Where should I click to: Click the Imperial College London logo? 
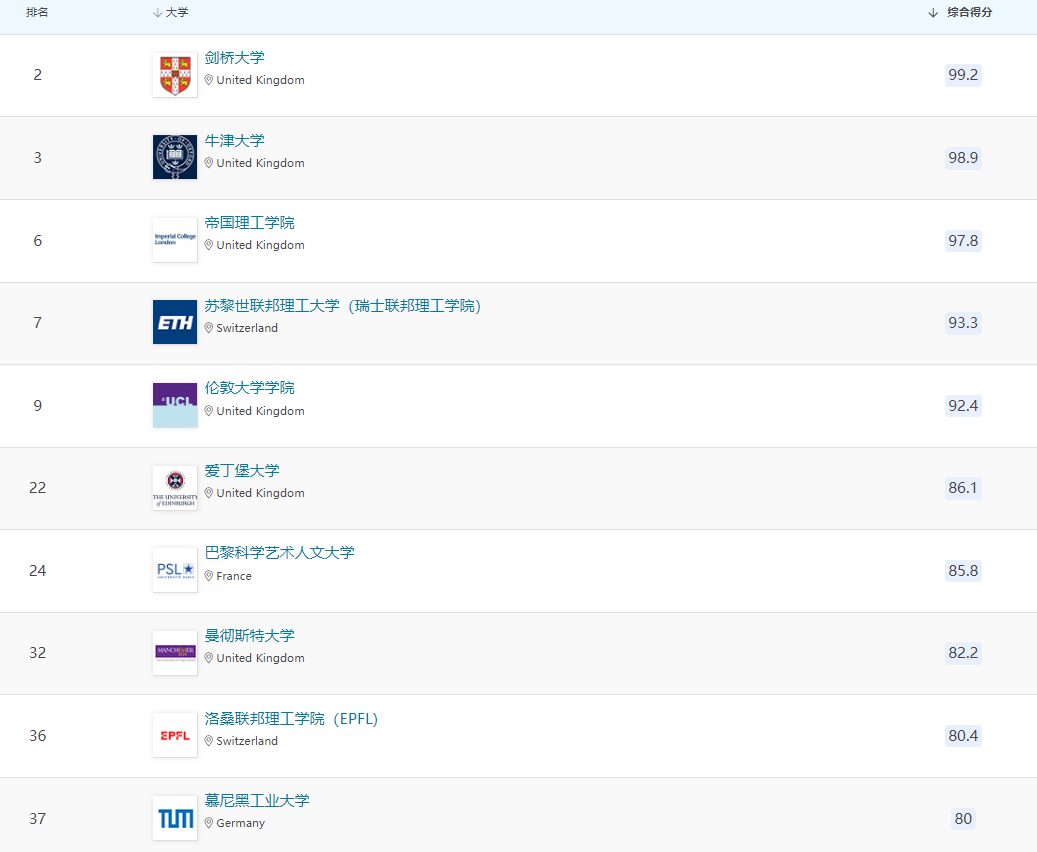pyautogui.click(x=175, y=239)
